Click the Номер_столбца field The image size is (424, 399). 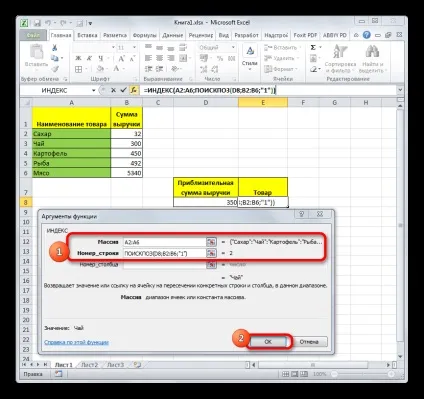[164, 264]
